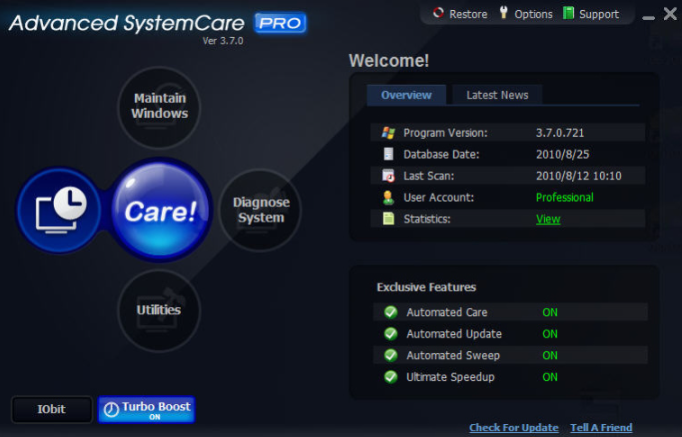This screenshot has width=682, height=437.
Task: Open the Maintain Windows module
Action: [x=159, y=107]
